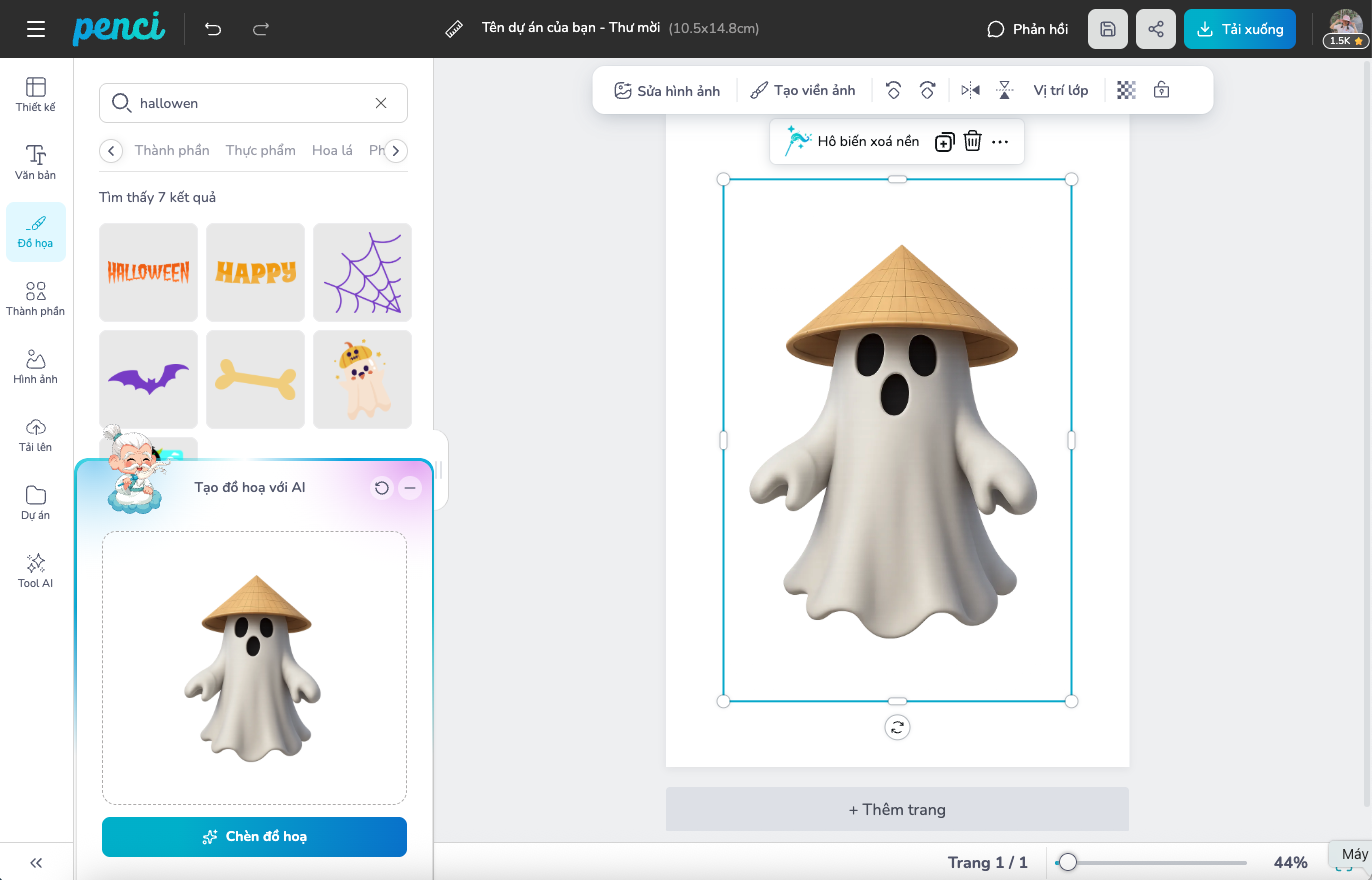Rotate the image counterclockwise
The image size is (1372, 880).
[x=894, y=90]
